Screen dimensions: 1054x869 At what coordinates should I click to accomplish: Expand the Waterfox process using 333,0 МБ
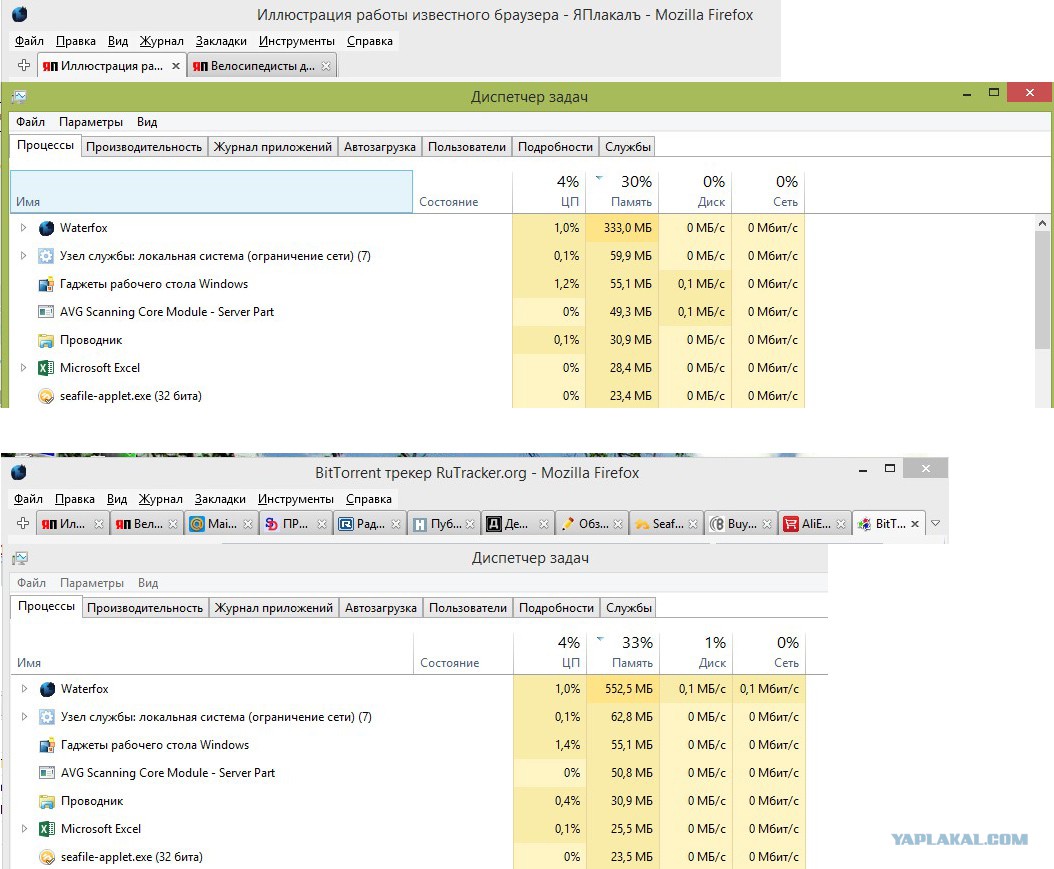[24, 228]
